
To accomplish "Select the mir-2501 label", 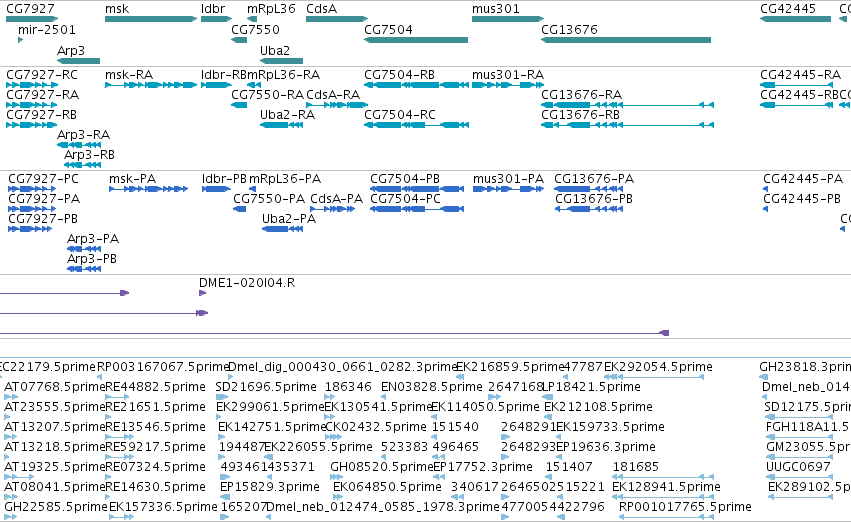I will pos(47,30).
